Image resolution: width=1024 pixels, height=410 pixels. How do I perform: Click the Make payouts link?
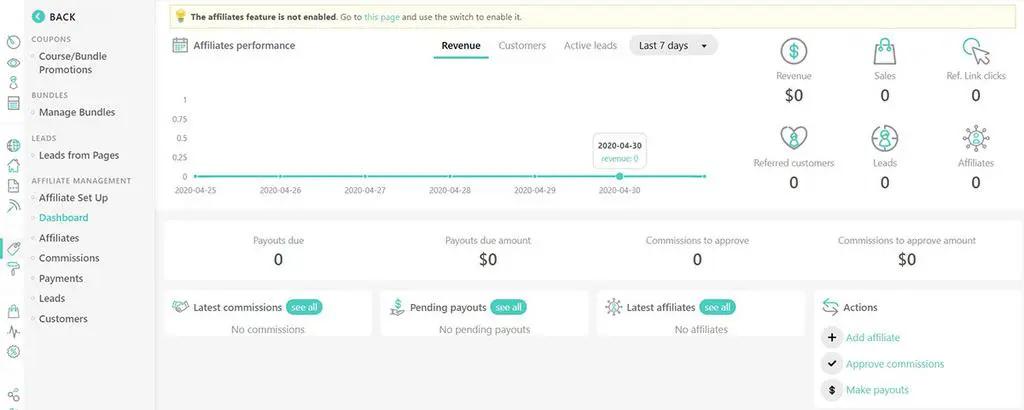click(877, 390)
